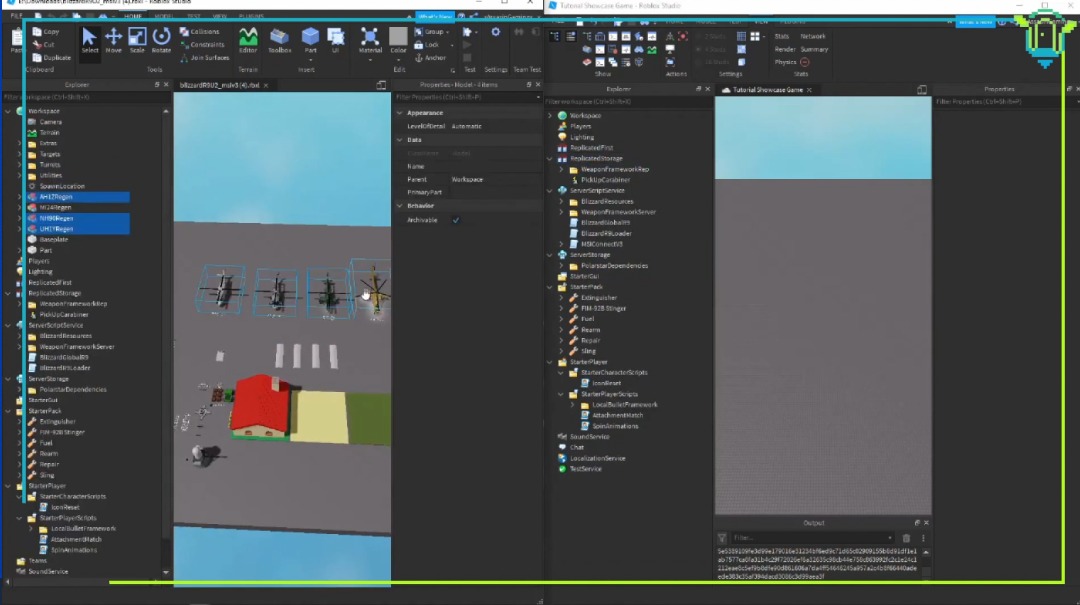
Task: Insert a Part with the cube icon
Action: click(x=311, y=37)
